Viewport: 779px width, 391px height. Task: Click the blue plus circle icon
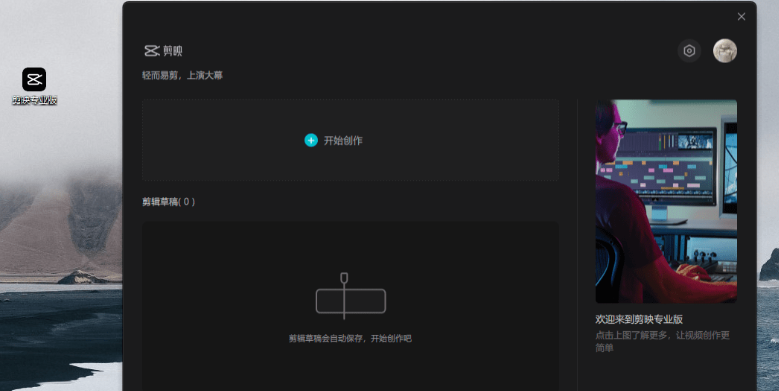point(311,141)
